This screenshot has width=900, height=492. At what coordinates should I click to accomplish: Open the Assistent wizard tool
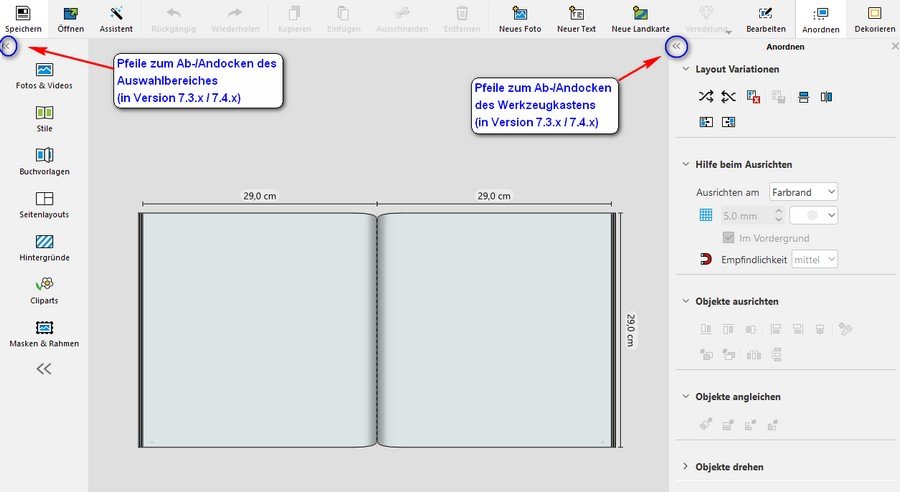tap(116, 14)
